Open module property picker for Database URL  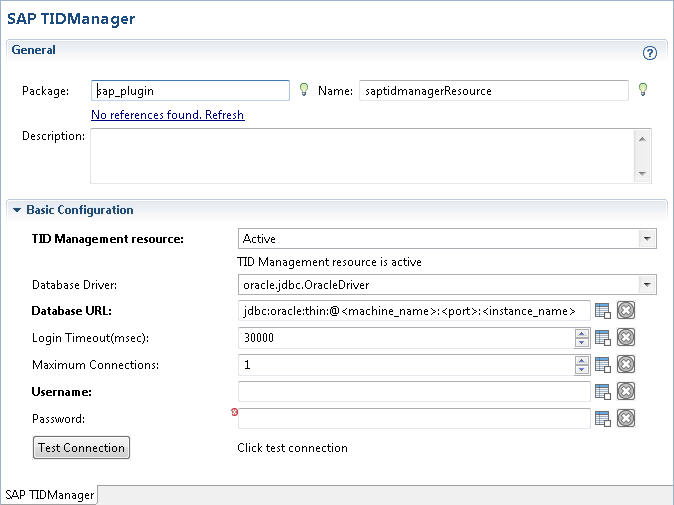point(603,311)
